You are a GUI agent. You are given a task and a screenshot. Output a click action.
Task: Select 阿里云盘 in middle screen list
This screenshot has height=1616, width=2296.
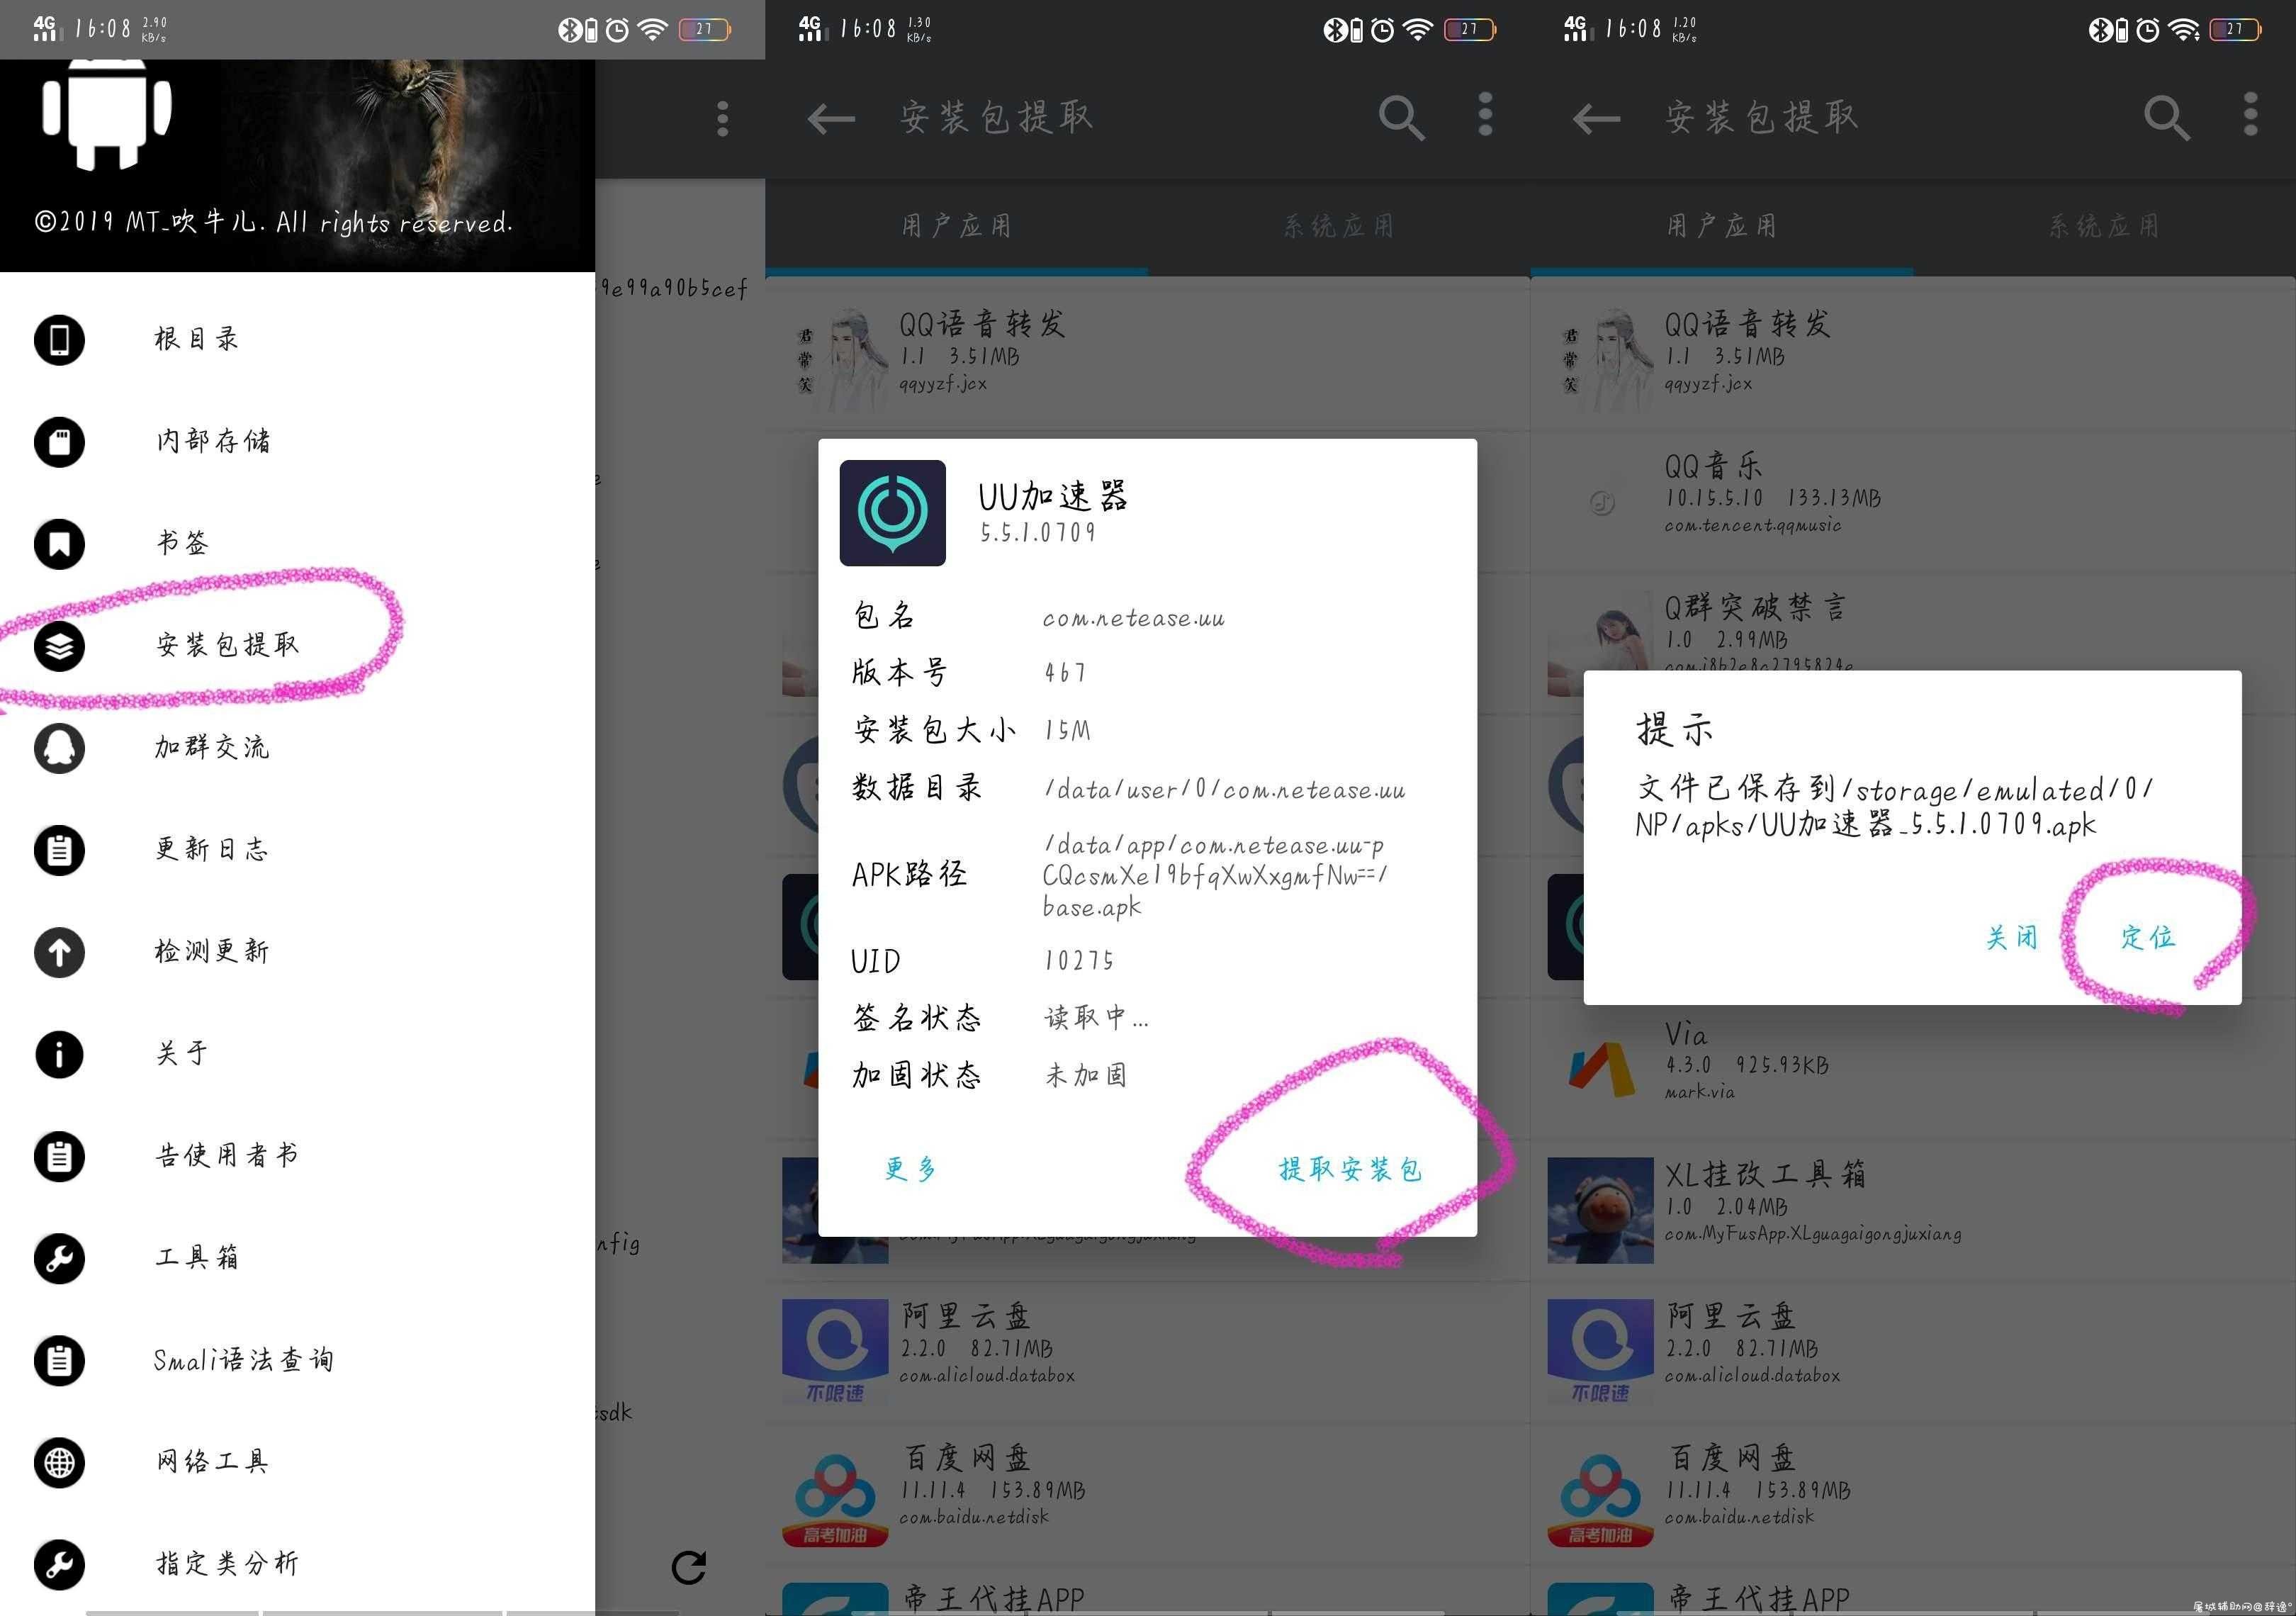[x=1147, y=1351]
